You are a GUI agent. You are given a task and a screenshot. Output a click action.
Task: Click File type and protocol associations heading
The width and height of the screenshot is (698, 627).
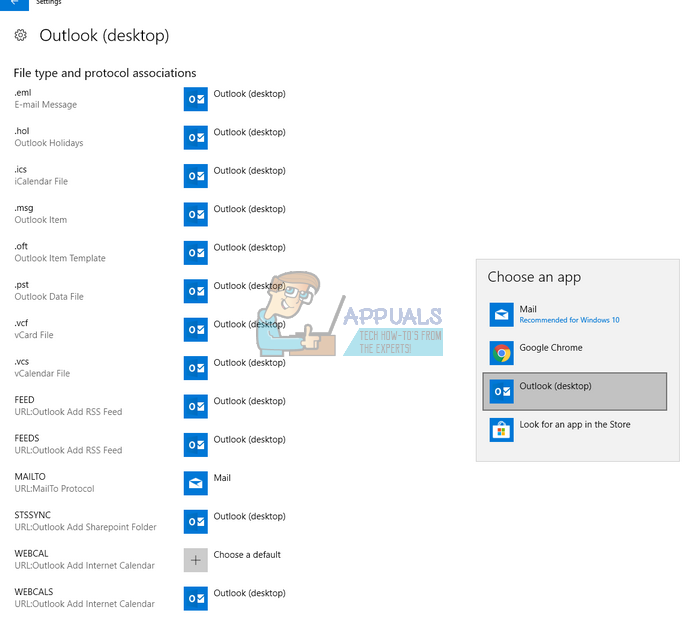(x=105, y=73)
